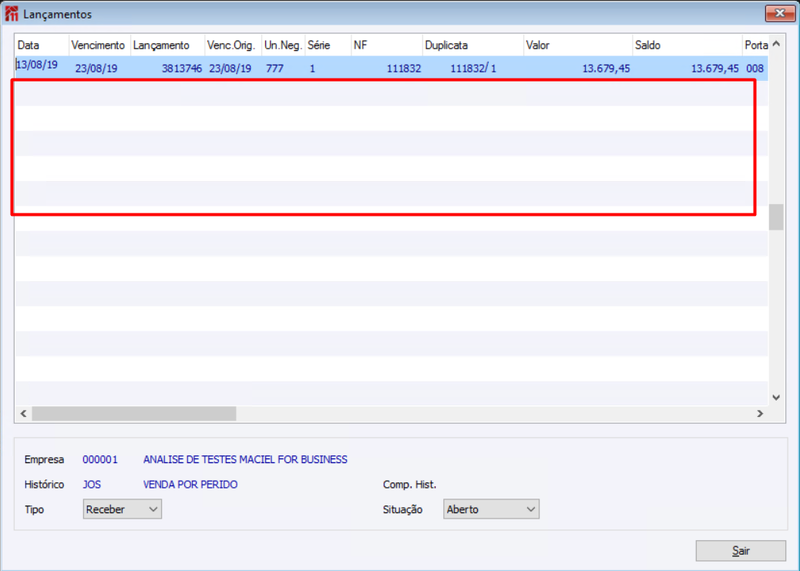
Task: Click the Lançamentos app icon in title bar
Action: [11, 14]
